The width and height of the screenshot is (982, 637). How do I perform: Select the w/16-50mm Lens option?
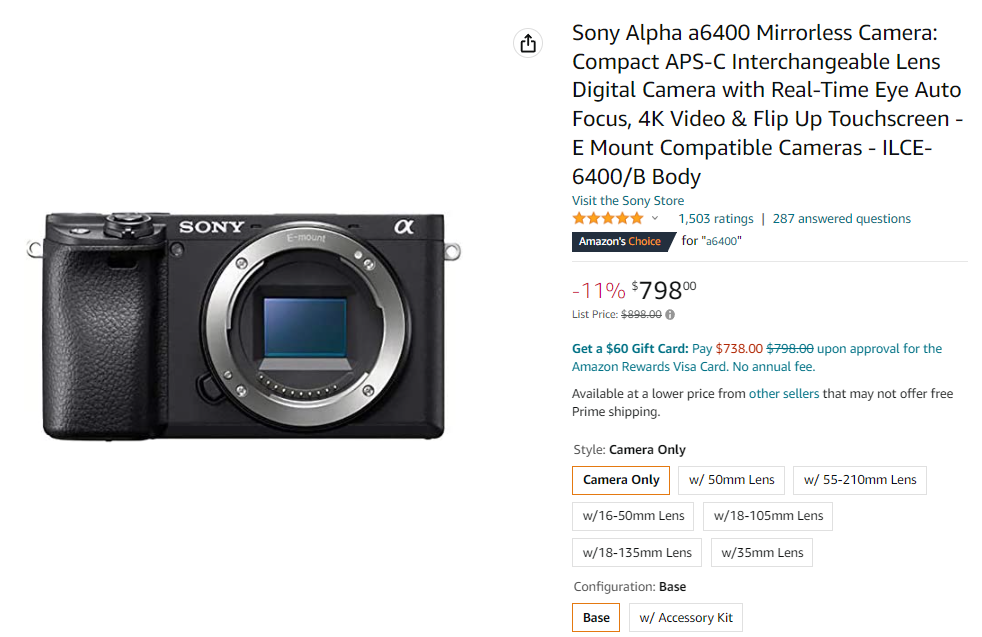coord(634,516)
